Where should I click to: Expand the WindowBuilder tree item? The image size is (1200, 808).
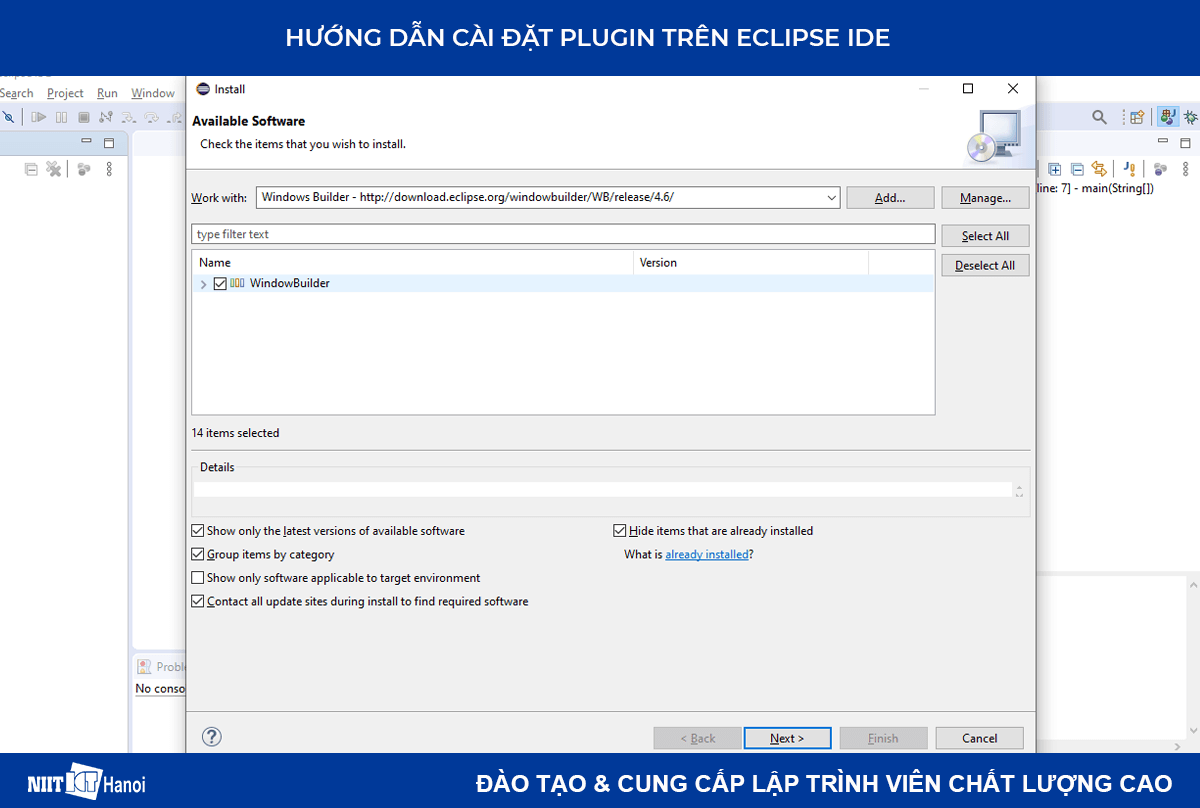[x=203, y=283]
